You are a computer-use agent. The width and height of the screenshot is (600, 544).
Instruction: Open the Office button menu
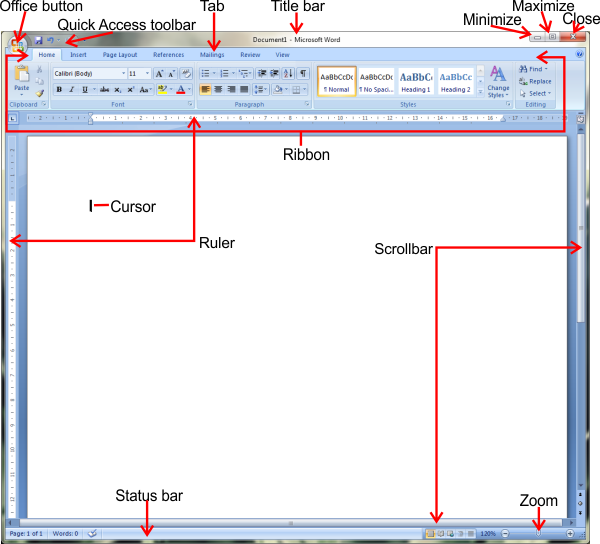[x=17, y=46]
